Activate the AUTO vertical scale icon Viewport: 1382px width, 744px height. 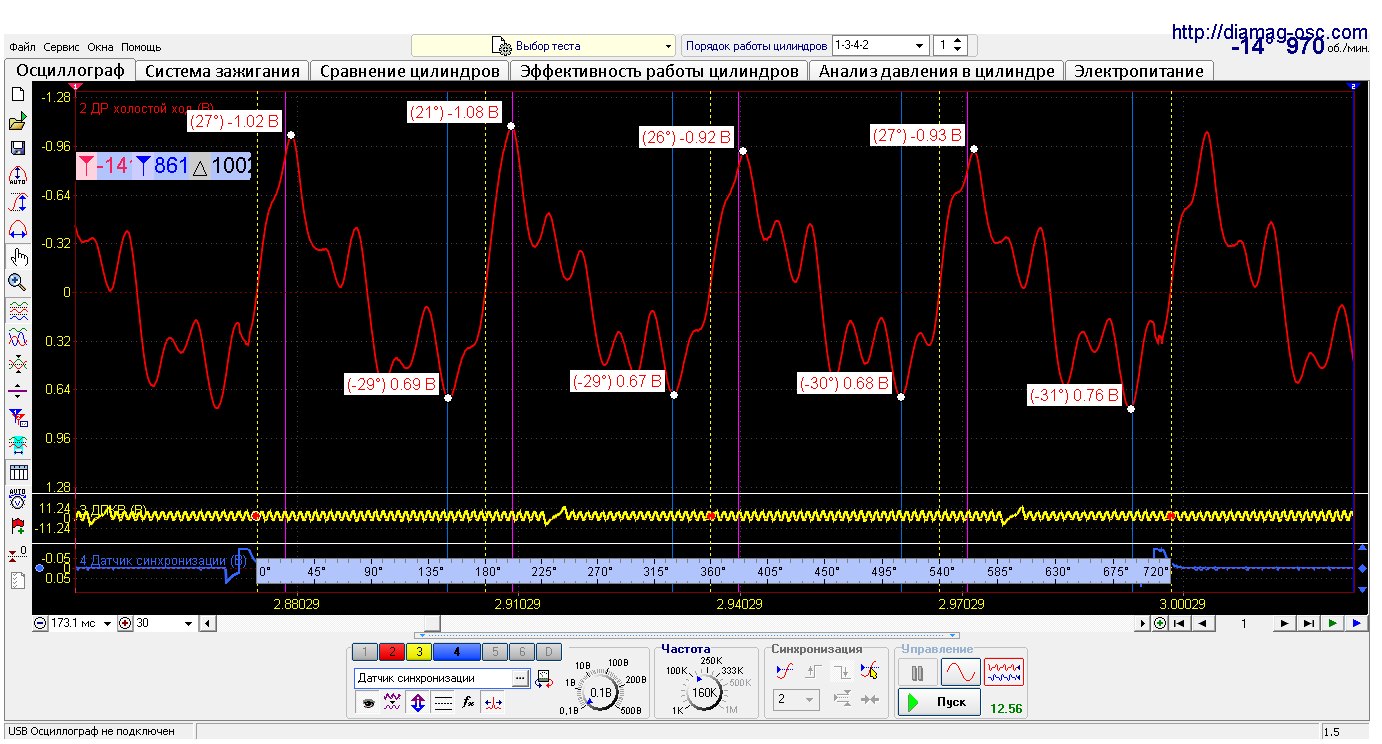(17, 175)
